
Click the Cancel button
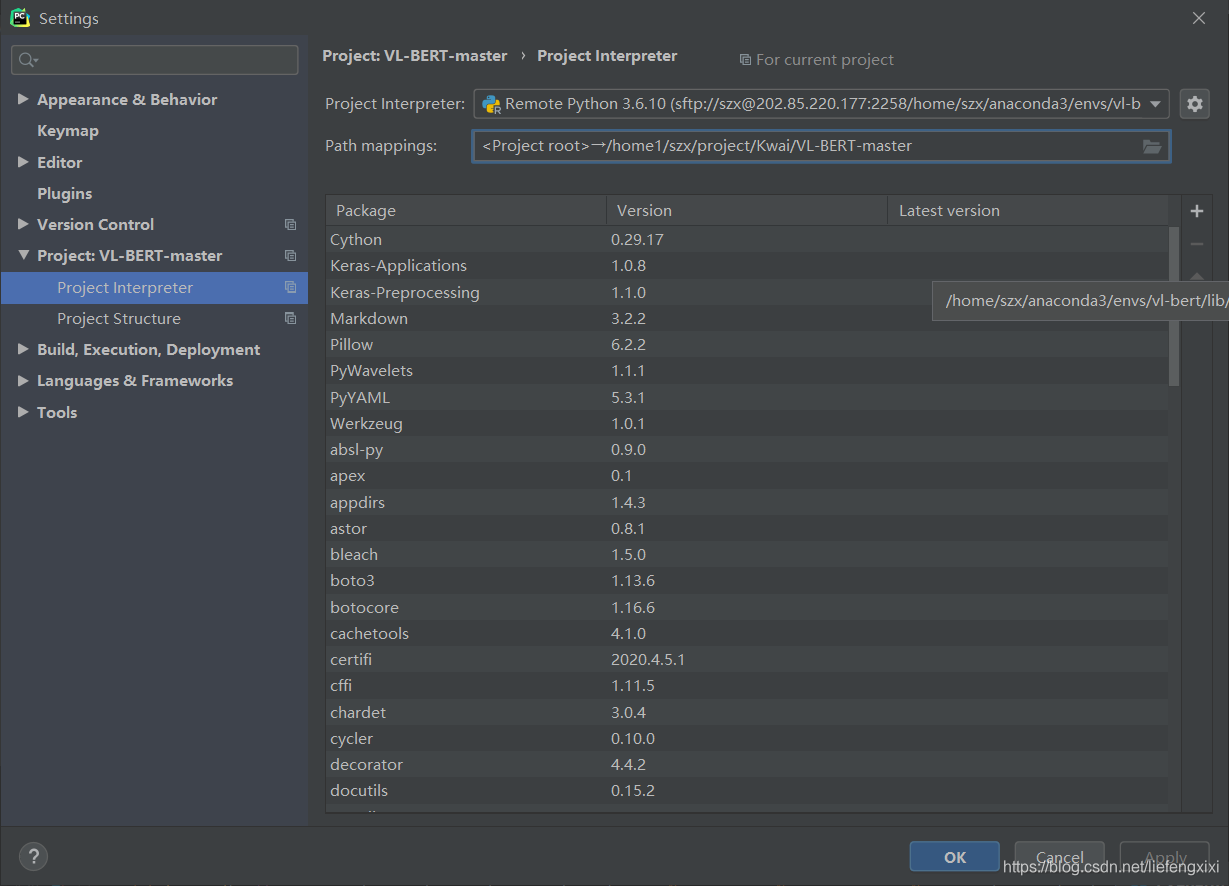pyautogui.click(x=1060, y=857)
